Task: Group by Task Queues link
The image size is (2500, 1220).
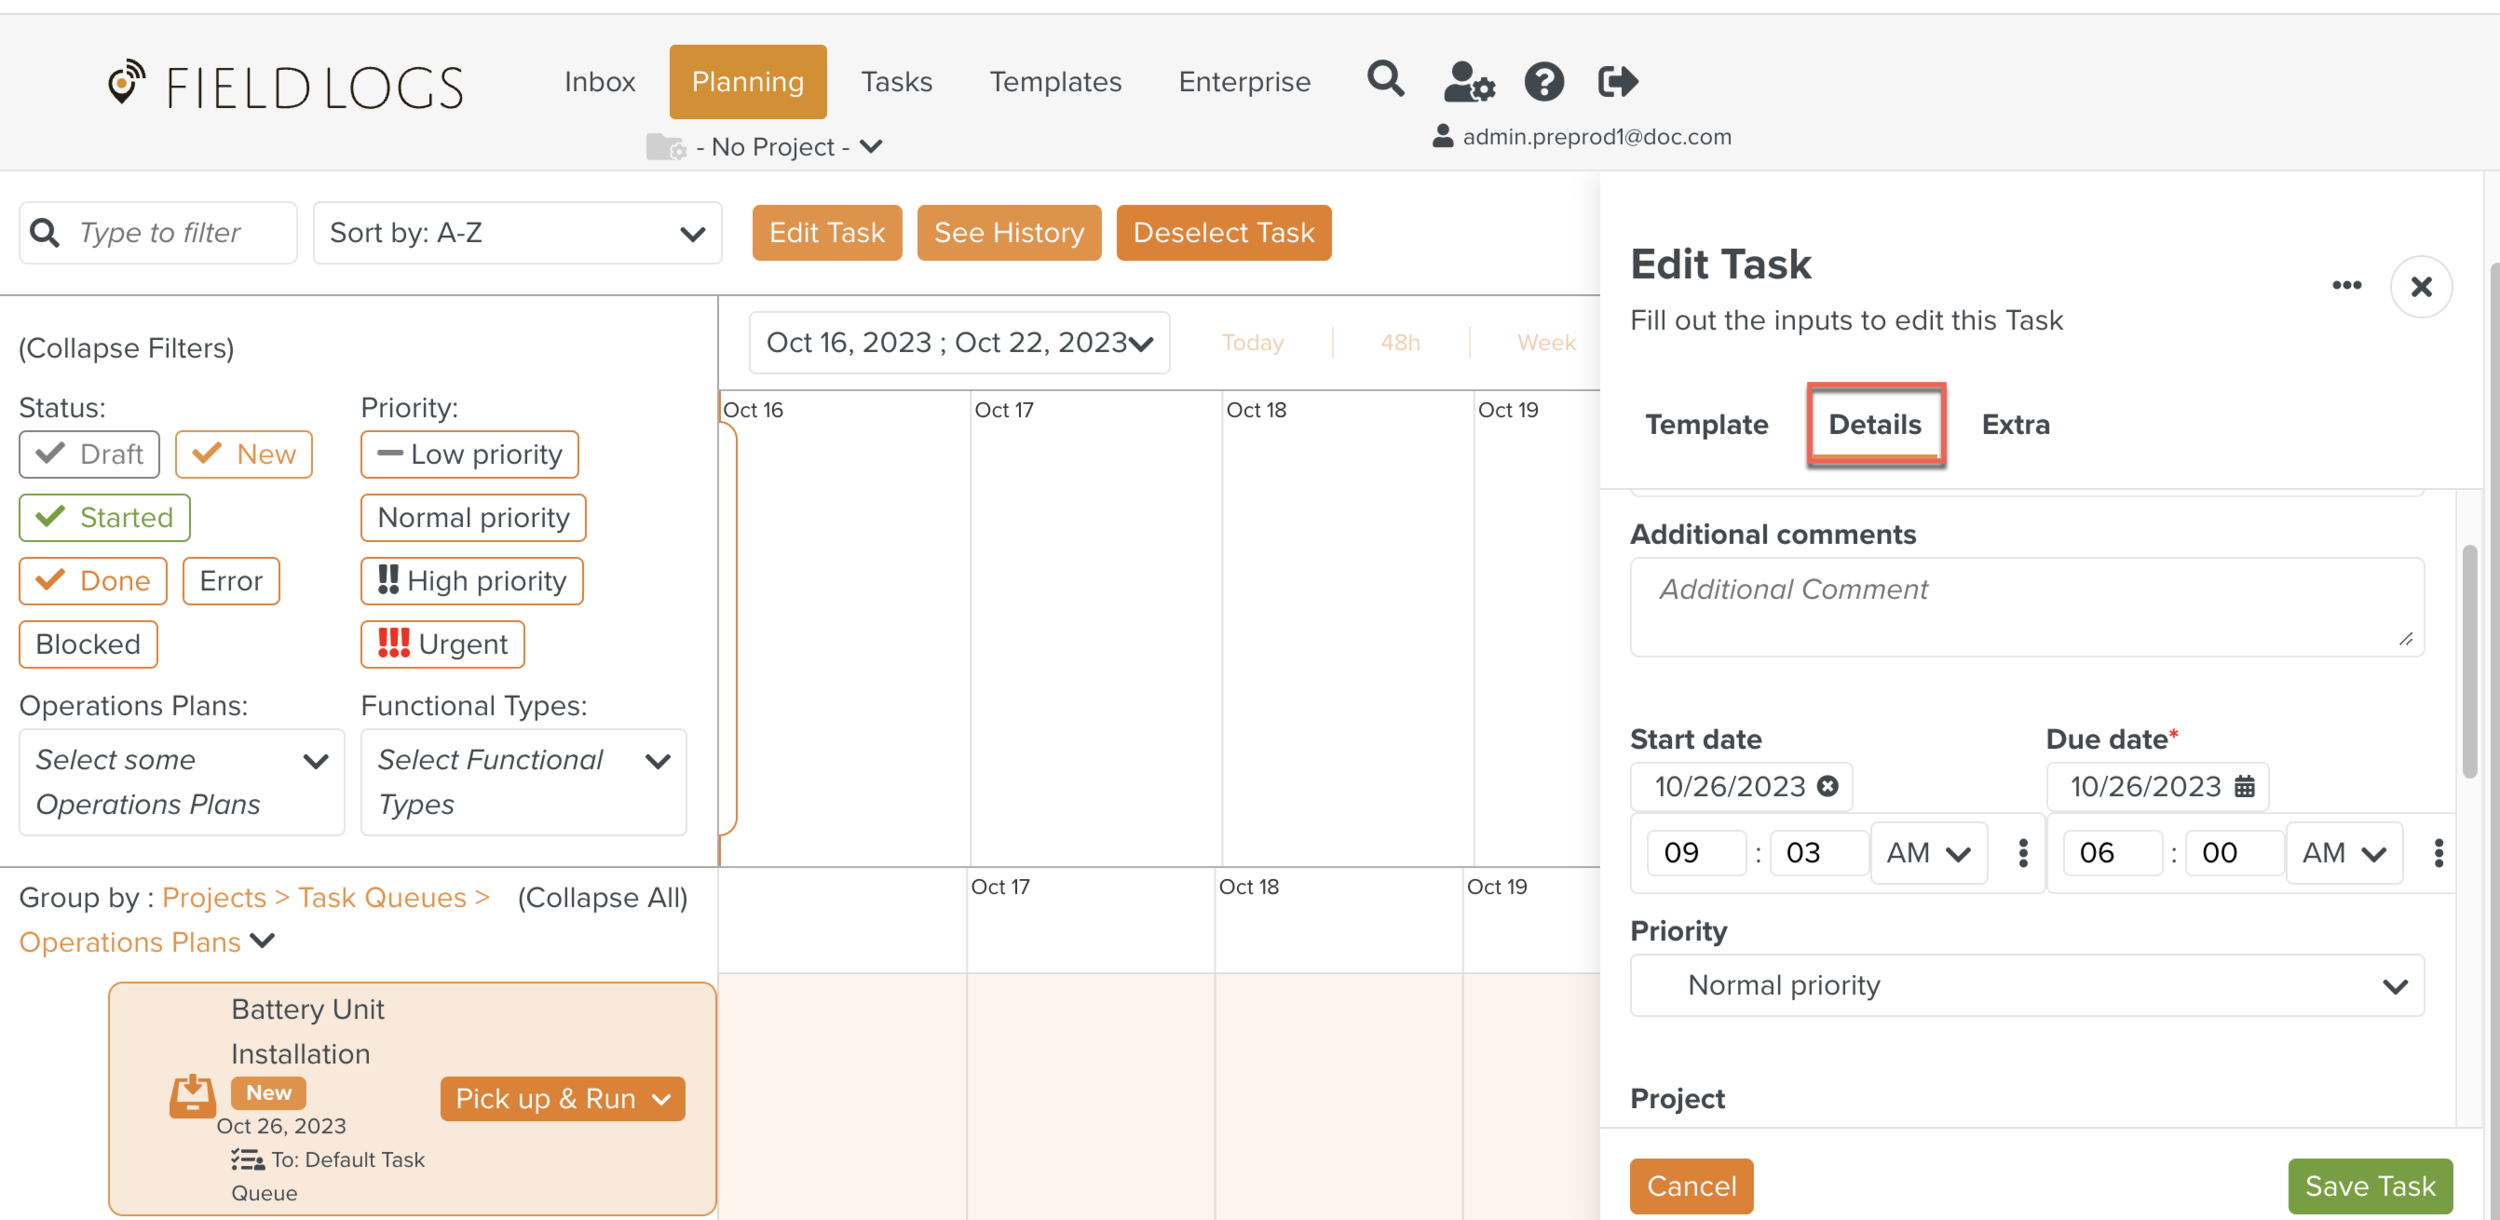Action: coord(382,897)
